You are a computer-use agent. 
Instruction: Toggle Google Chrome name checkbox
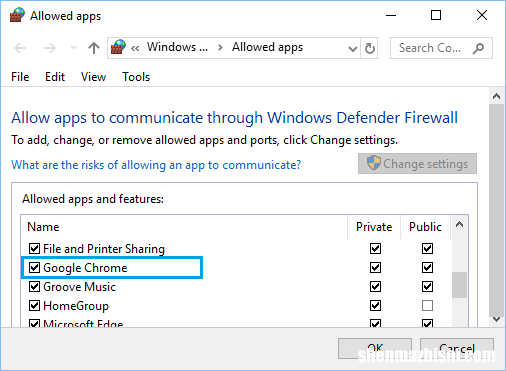click(34, 267)
